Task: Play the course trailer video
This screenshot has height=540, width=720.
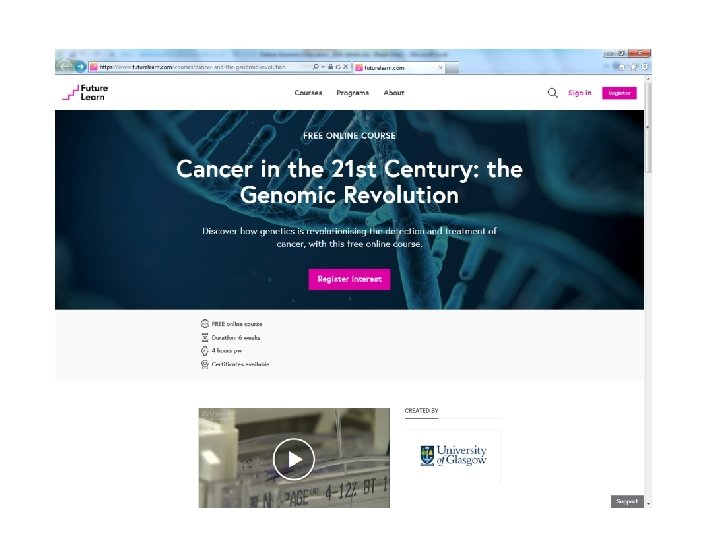Action: [294, 459]
